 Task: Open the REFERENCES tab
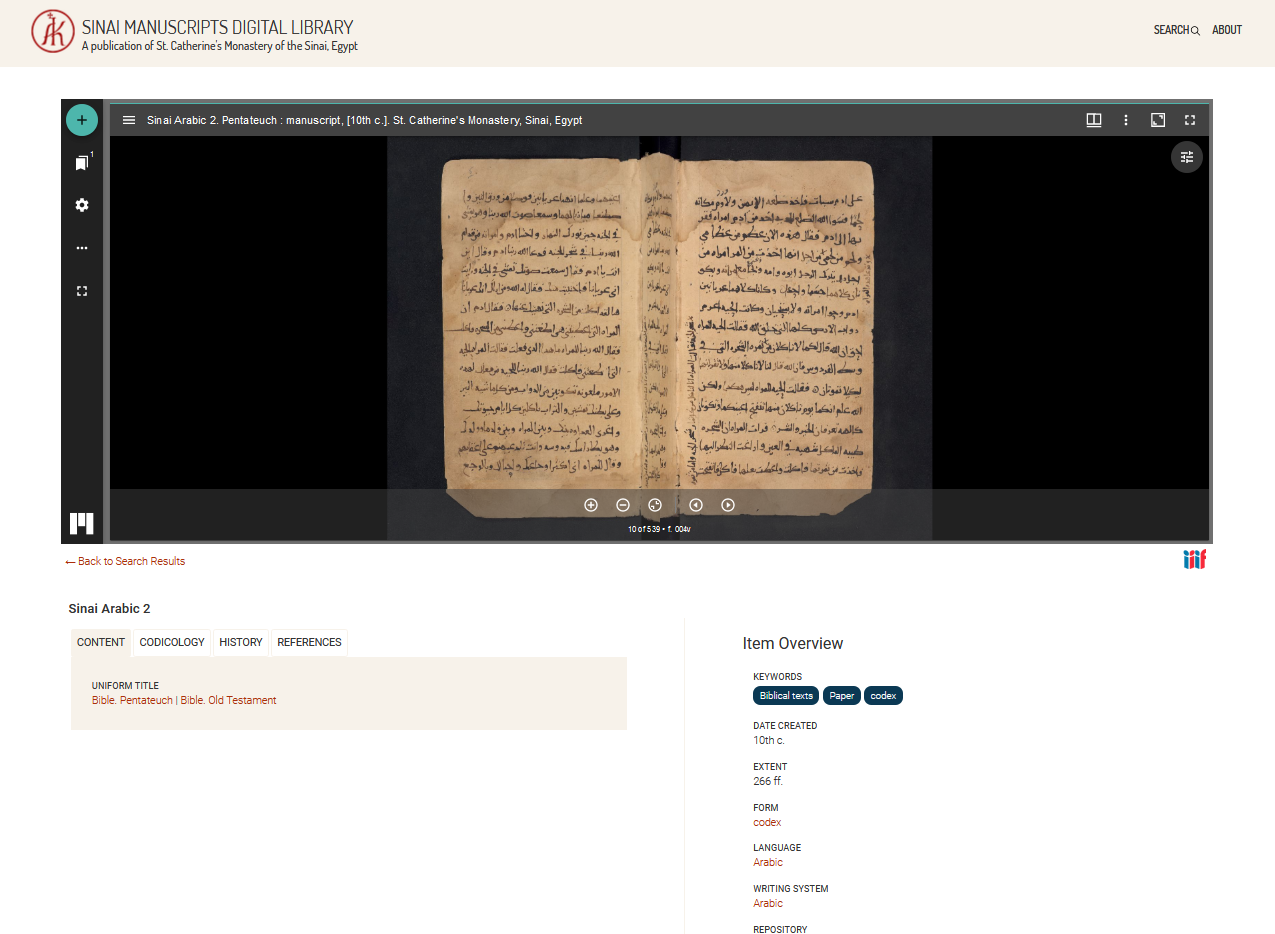(309, 642)
